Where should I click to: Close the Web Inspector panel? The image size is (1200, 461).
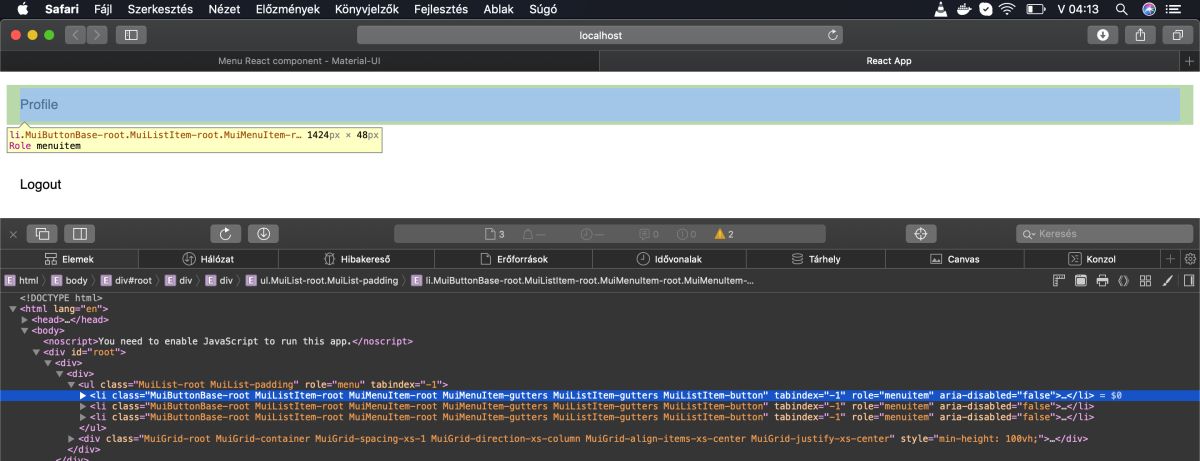pos(13,234)
